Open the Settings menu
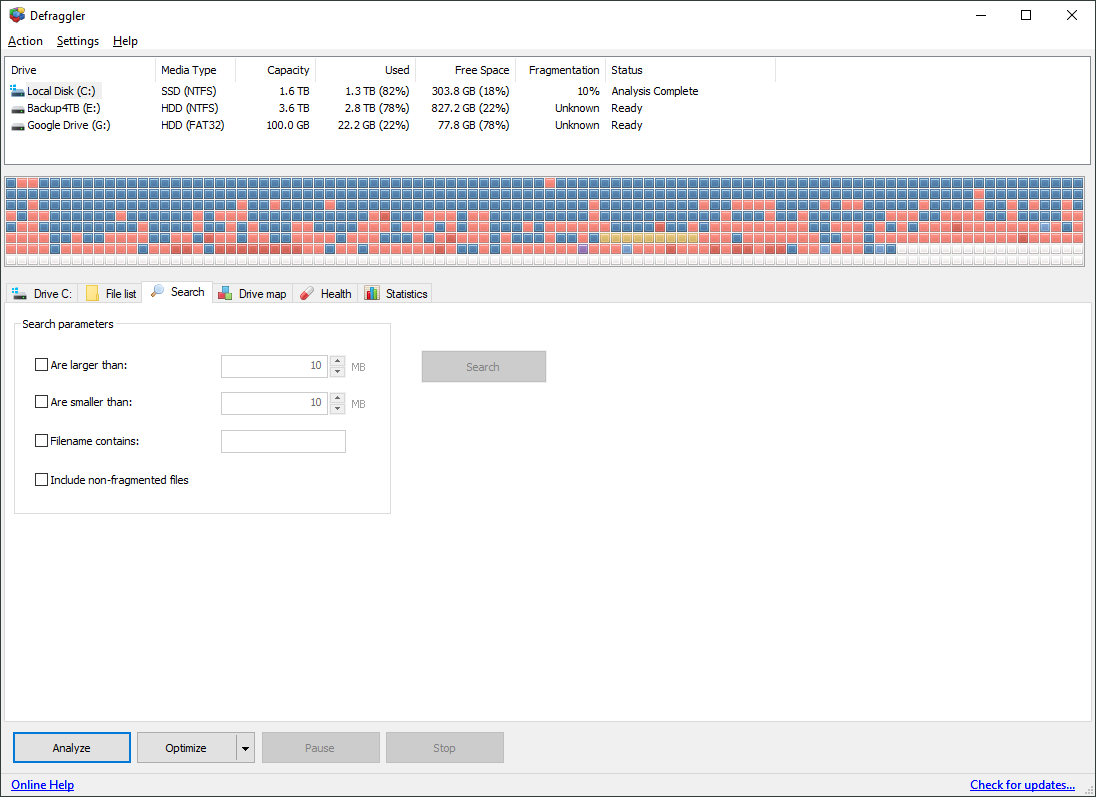The width and height of the screenshot is (1096, 797). click(78, 41)
